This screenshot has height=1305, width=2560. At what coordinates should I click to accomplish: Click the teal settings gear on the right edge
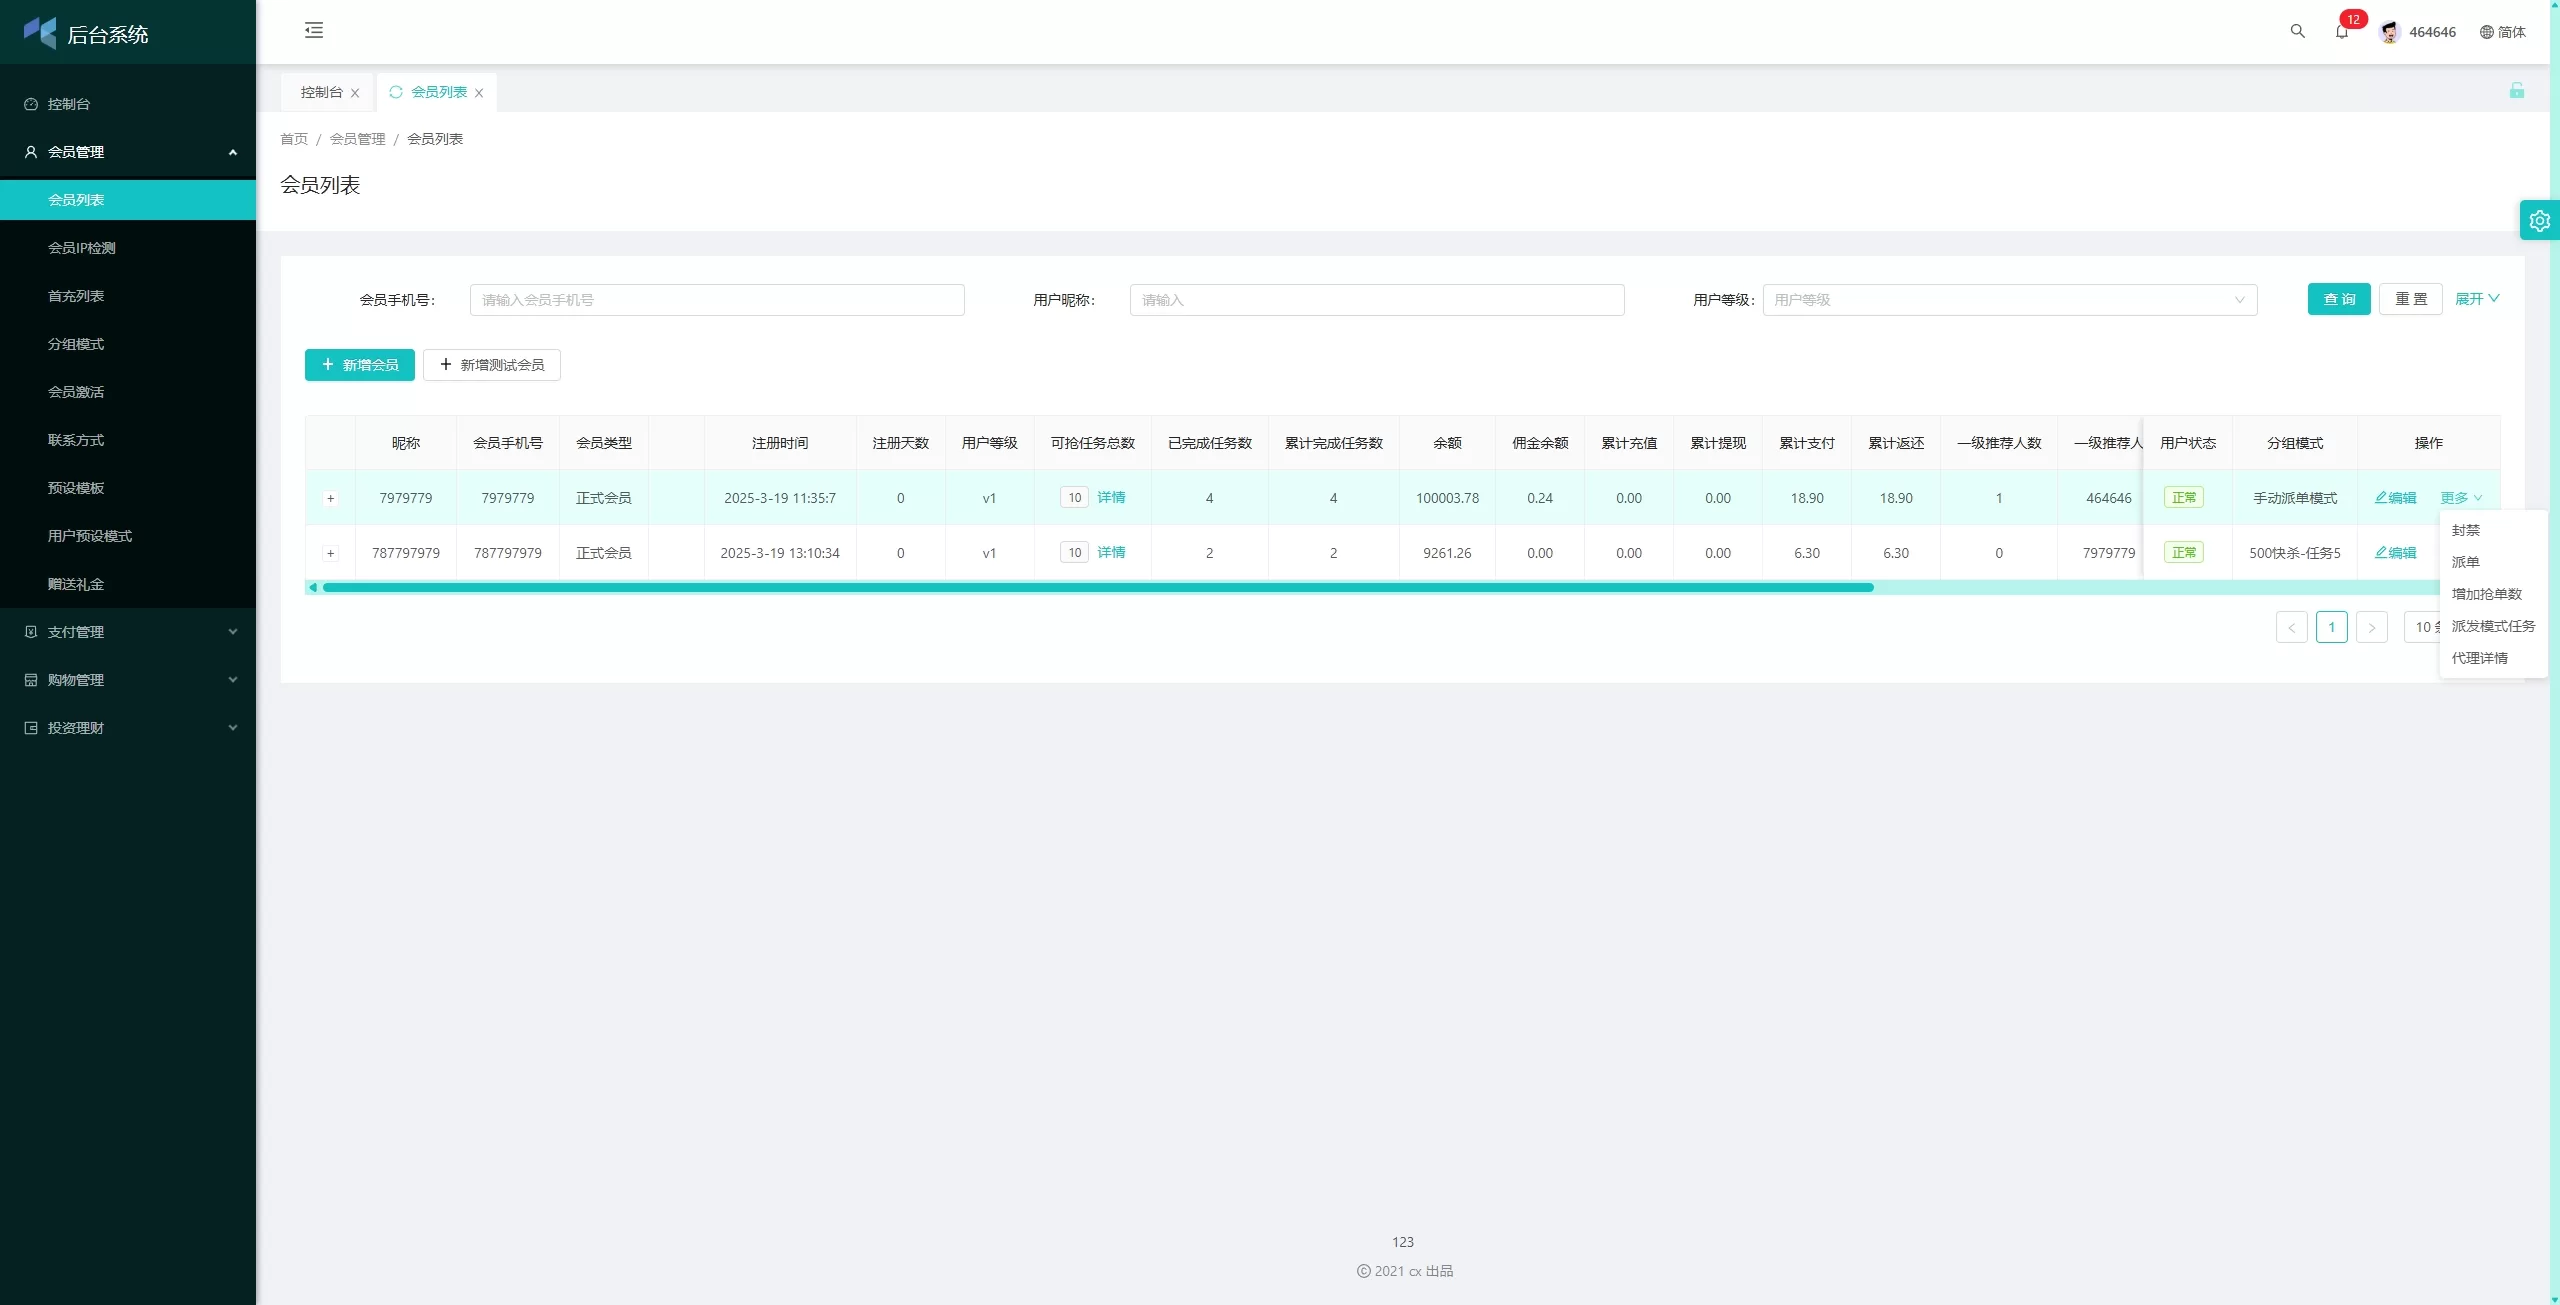(2539, 220)
